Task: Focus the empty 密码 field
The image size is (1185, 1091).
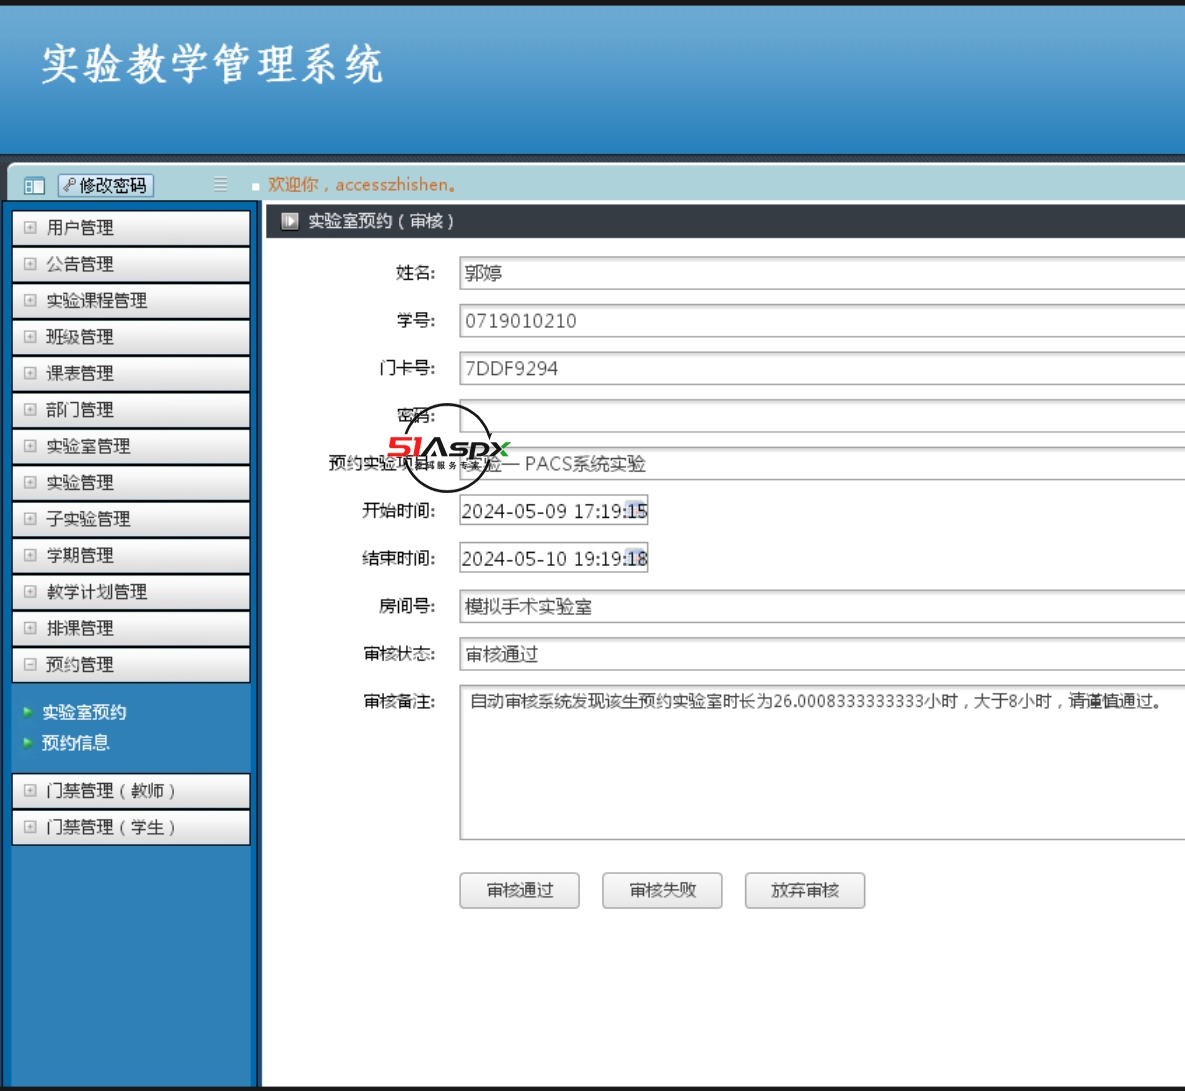Action: point(822,416)
